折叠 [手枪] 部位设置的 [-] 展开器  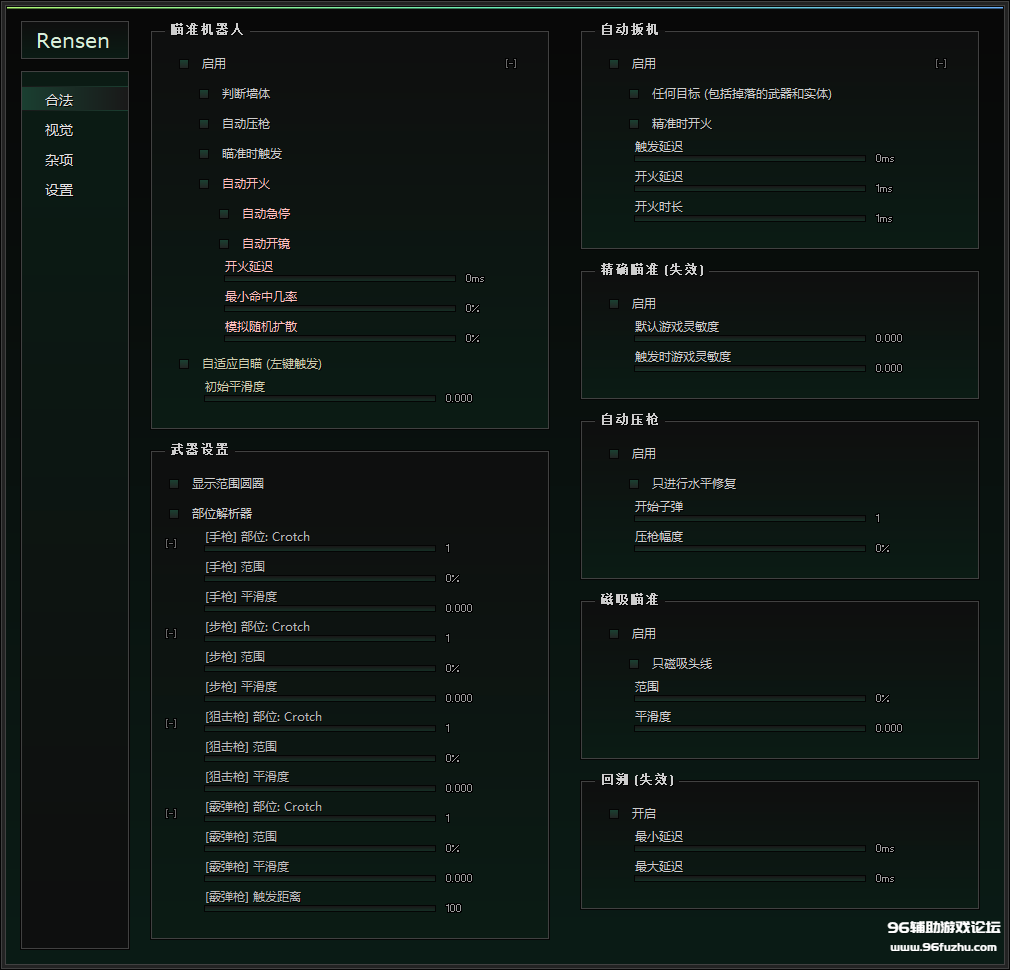(x=170, y=543)
